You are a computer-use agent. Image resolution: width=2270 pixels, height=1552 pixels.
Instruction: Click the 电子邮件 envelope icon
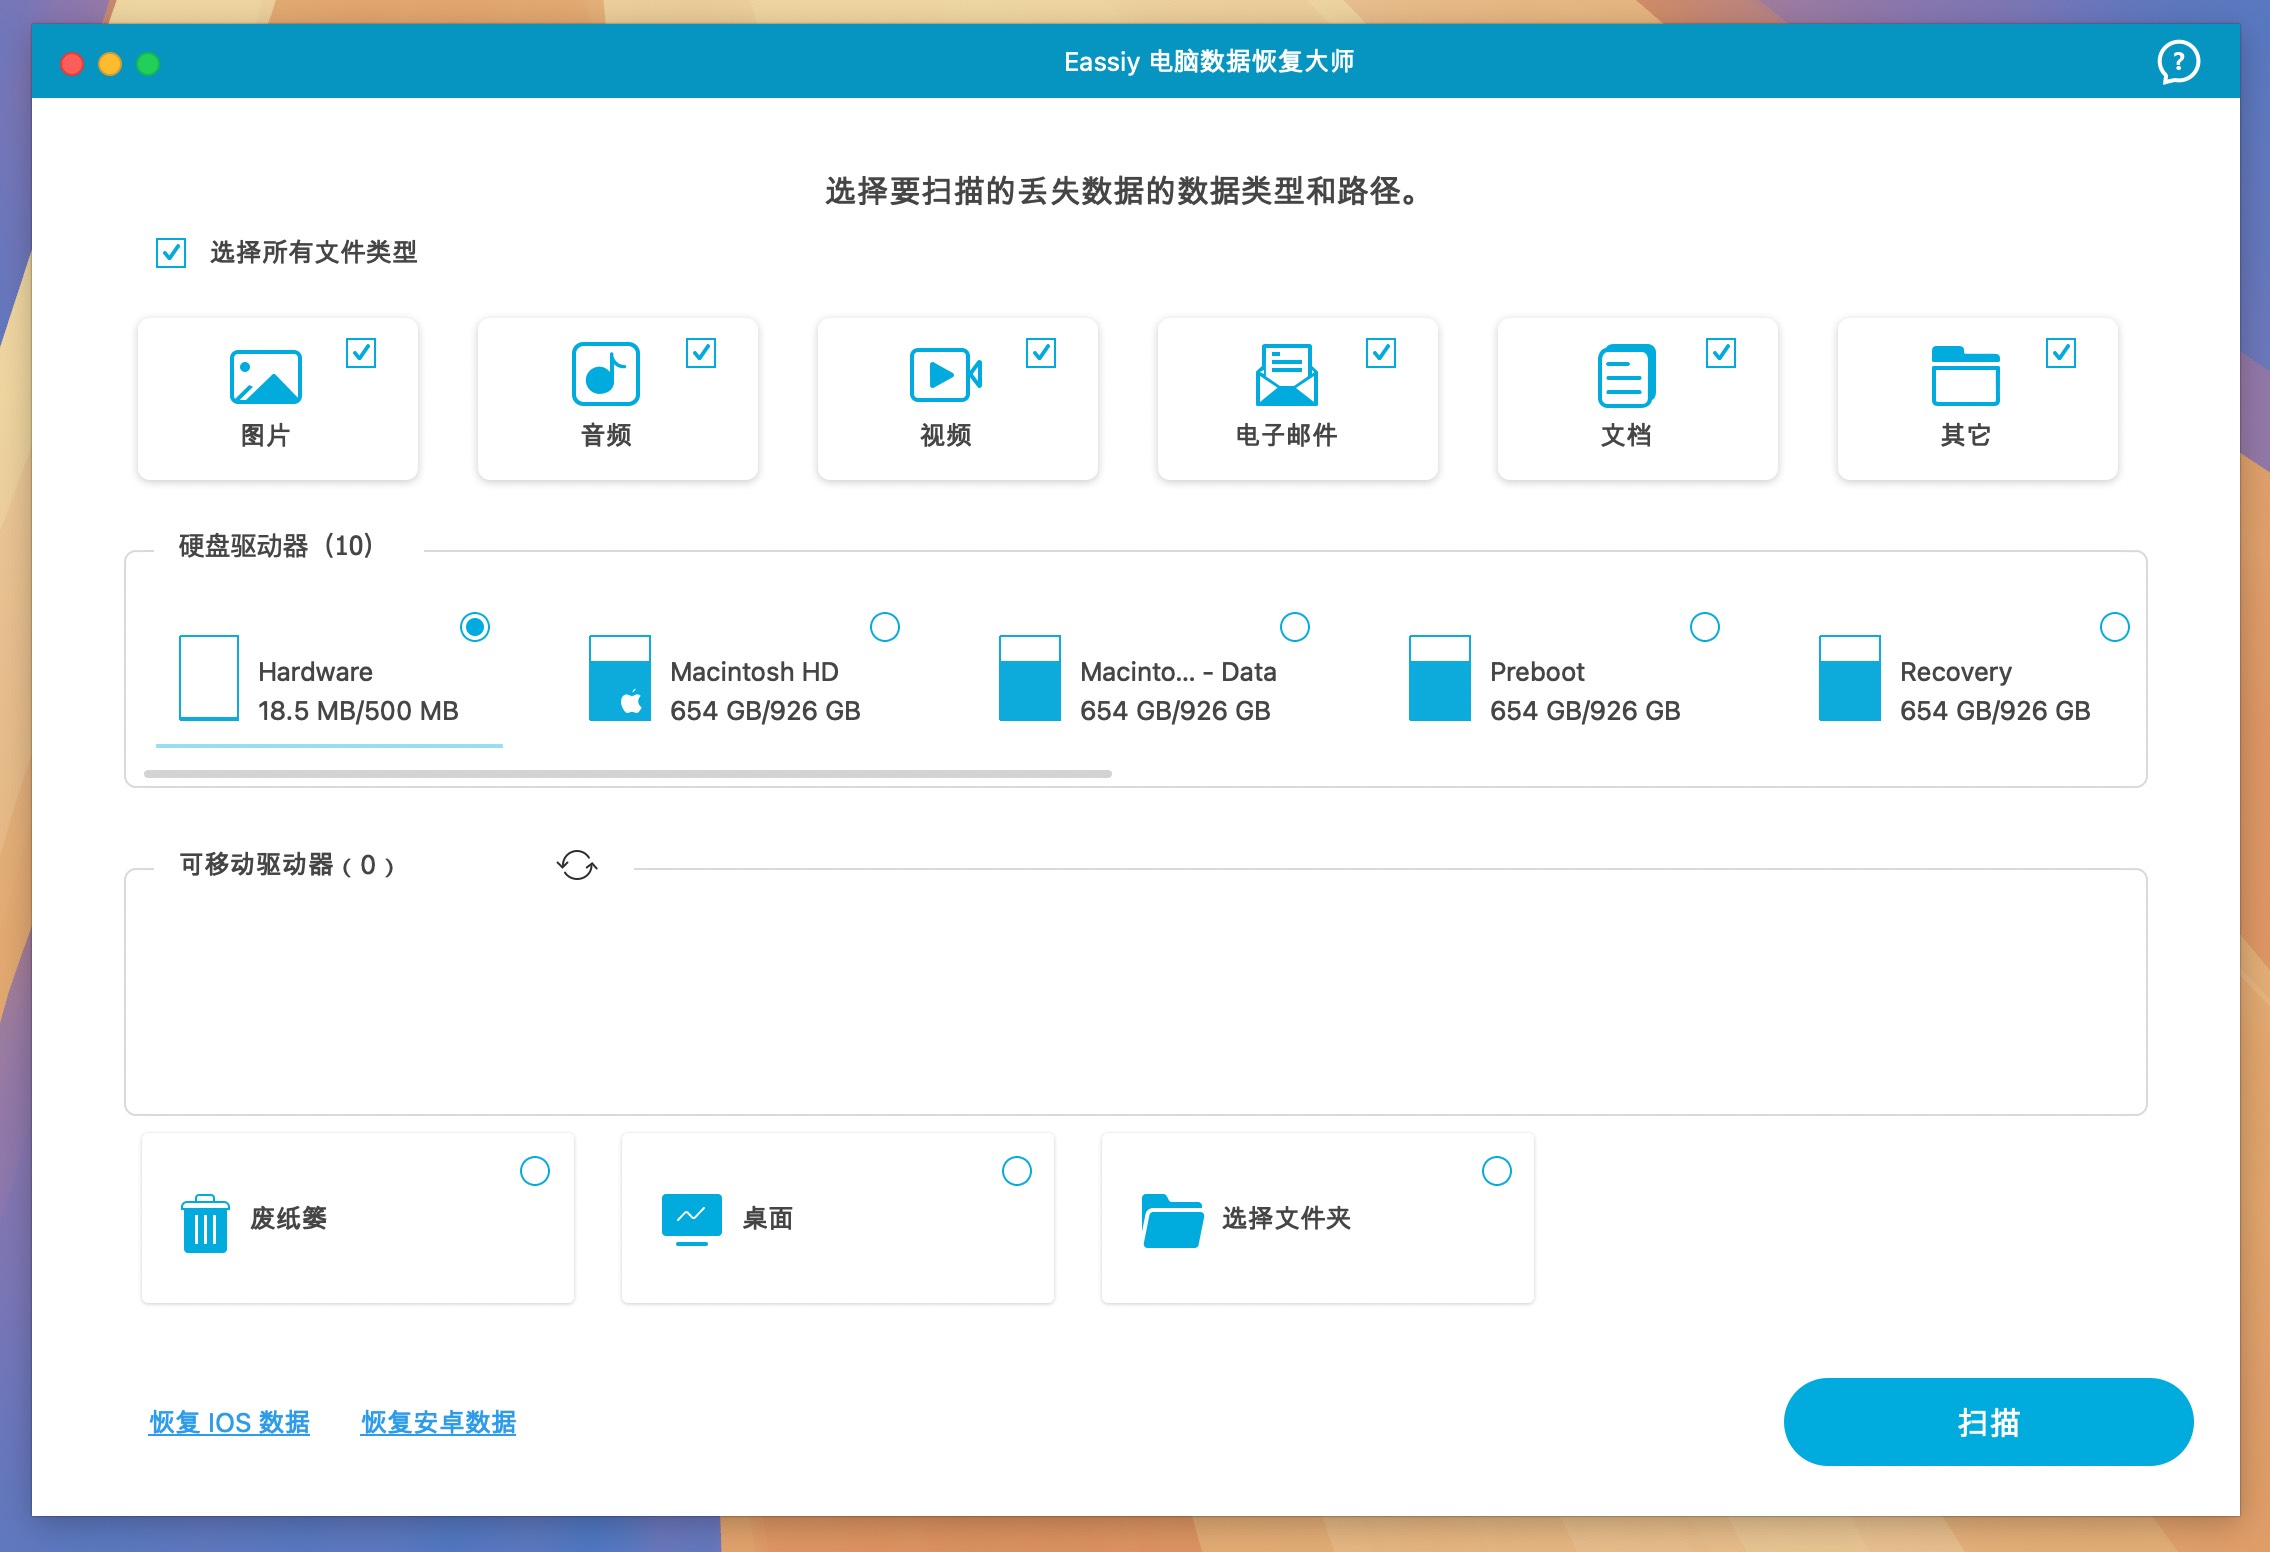pyautogui.click(x=1286, y=375)
